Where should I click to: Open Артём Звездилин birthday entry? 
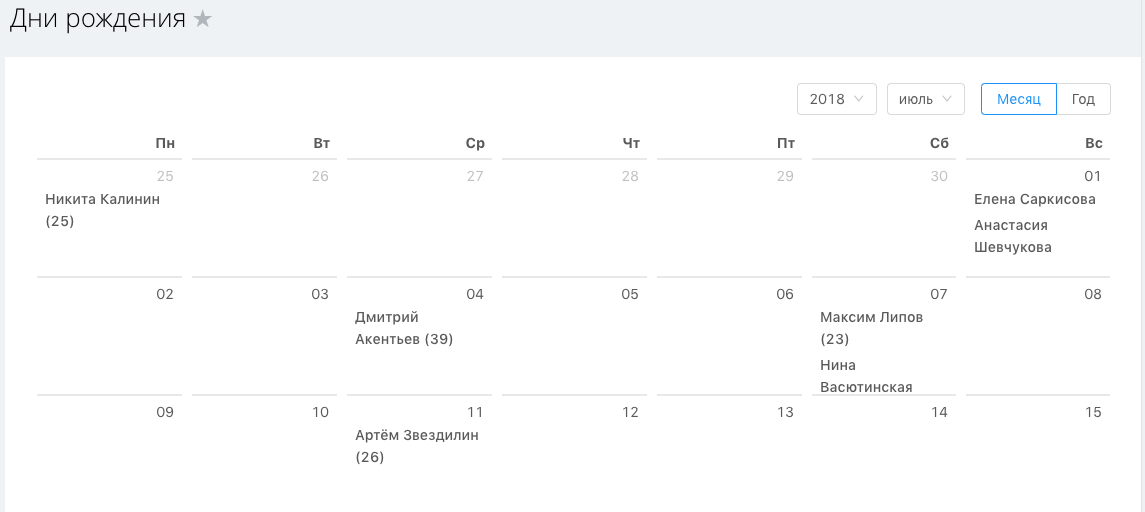[416, 446]
